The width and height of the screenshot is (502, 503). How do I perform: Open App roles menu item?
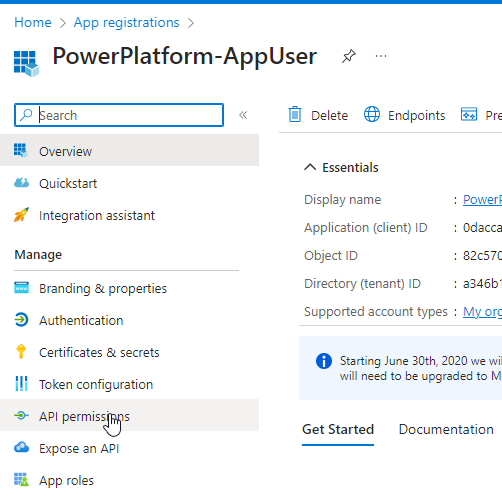[x=129, y=480]
